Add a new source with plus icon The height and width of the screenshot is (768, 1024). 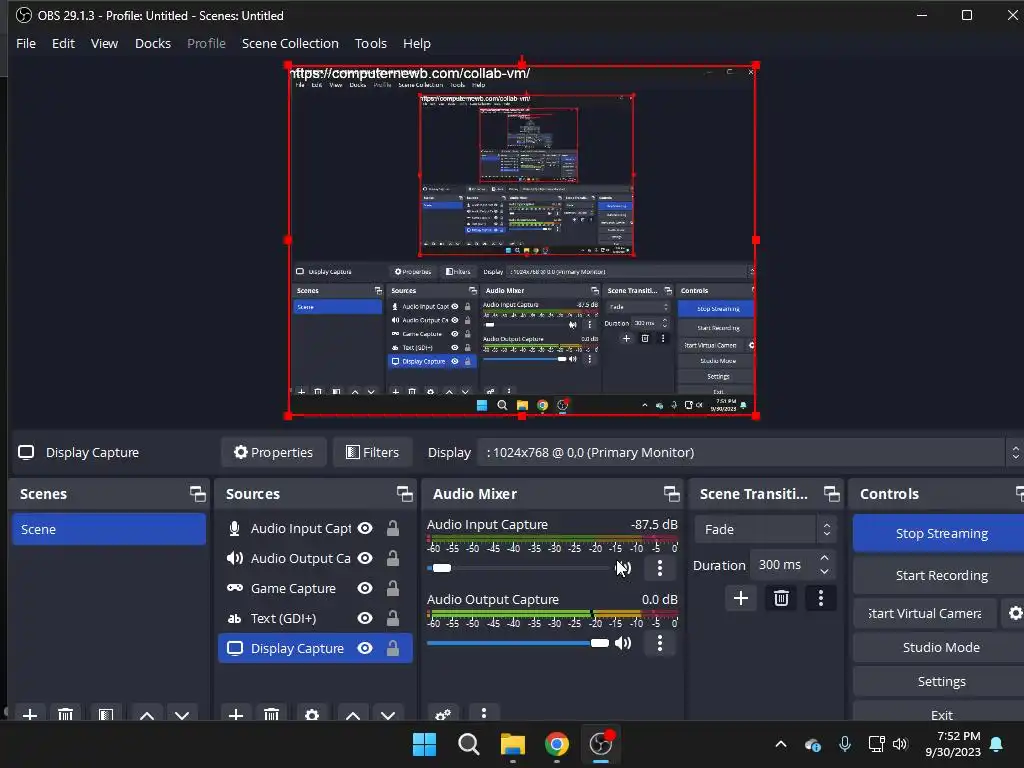(236, 714)
